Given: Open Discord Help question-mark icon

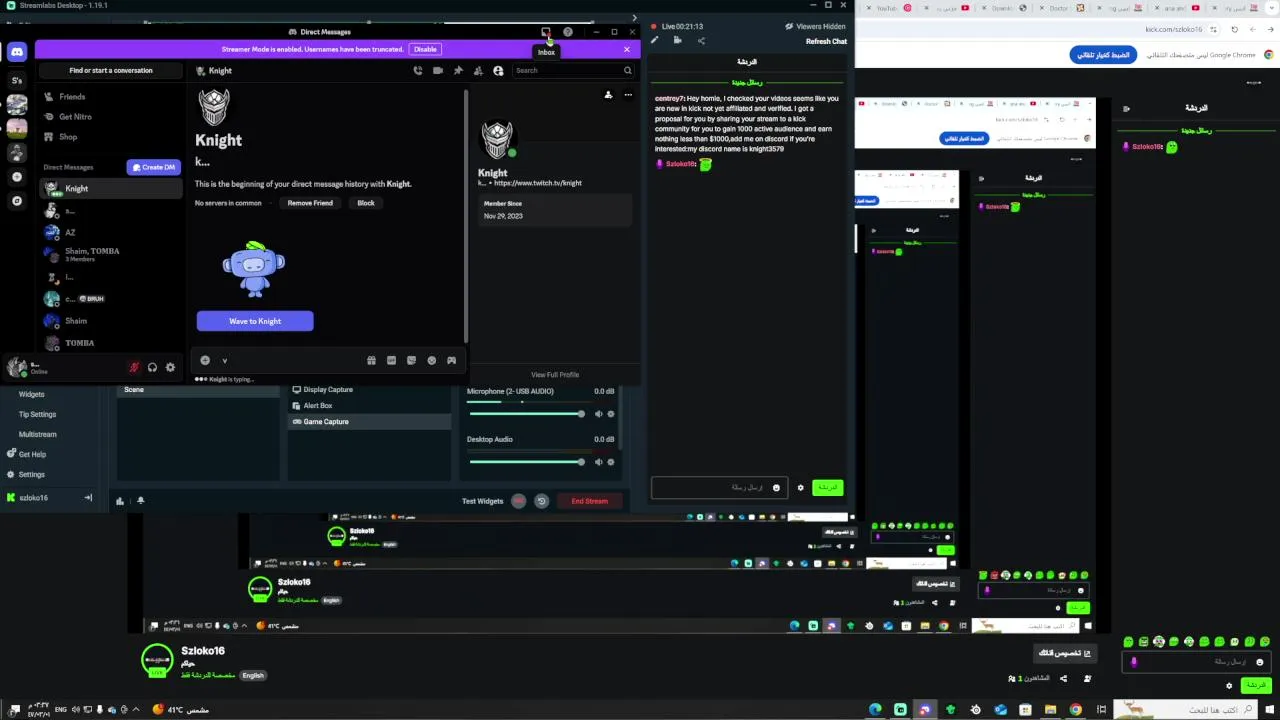Looking at the screenshot, I should [x=568, y=32].
